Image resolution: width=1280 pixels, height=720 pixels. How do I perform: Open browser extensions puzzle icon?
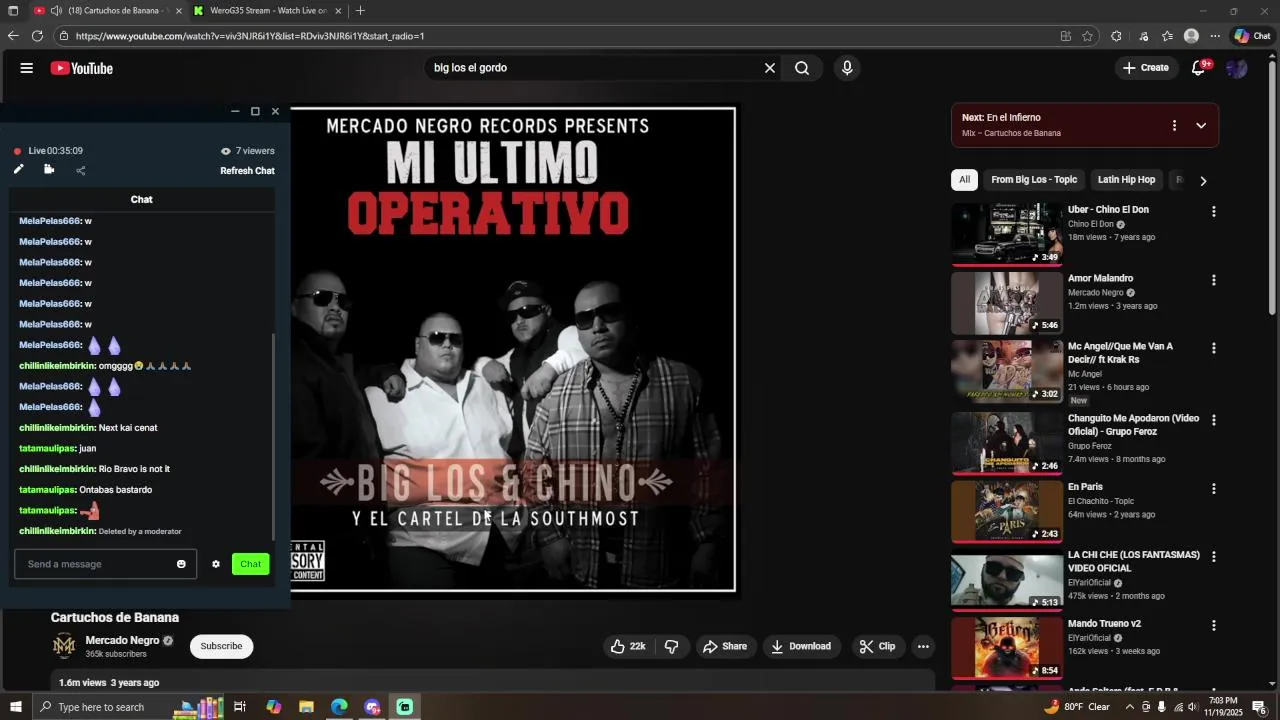pos(1116,36)
